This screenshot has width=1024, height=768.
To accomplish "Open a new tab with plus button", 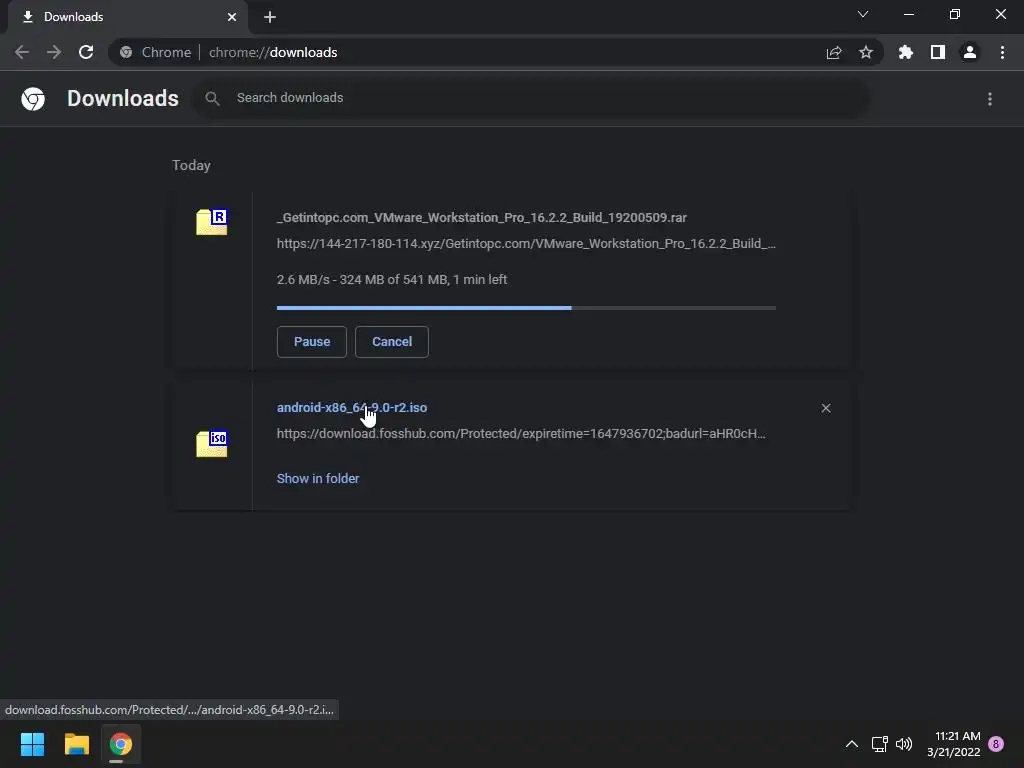I will [x=270, y=17].
